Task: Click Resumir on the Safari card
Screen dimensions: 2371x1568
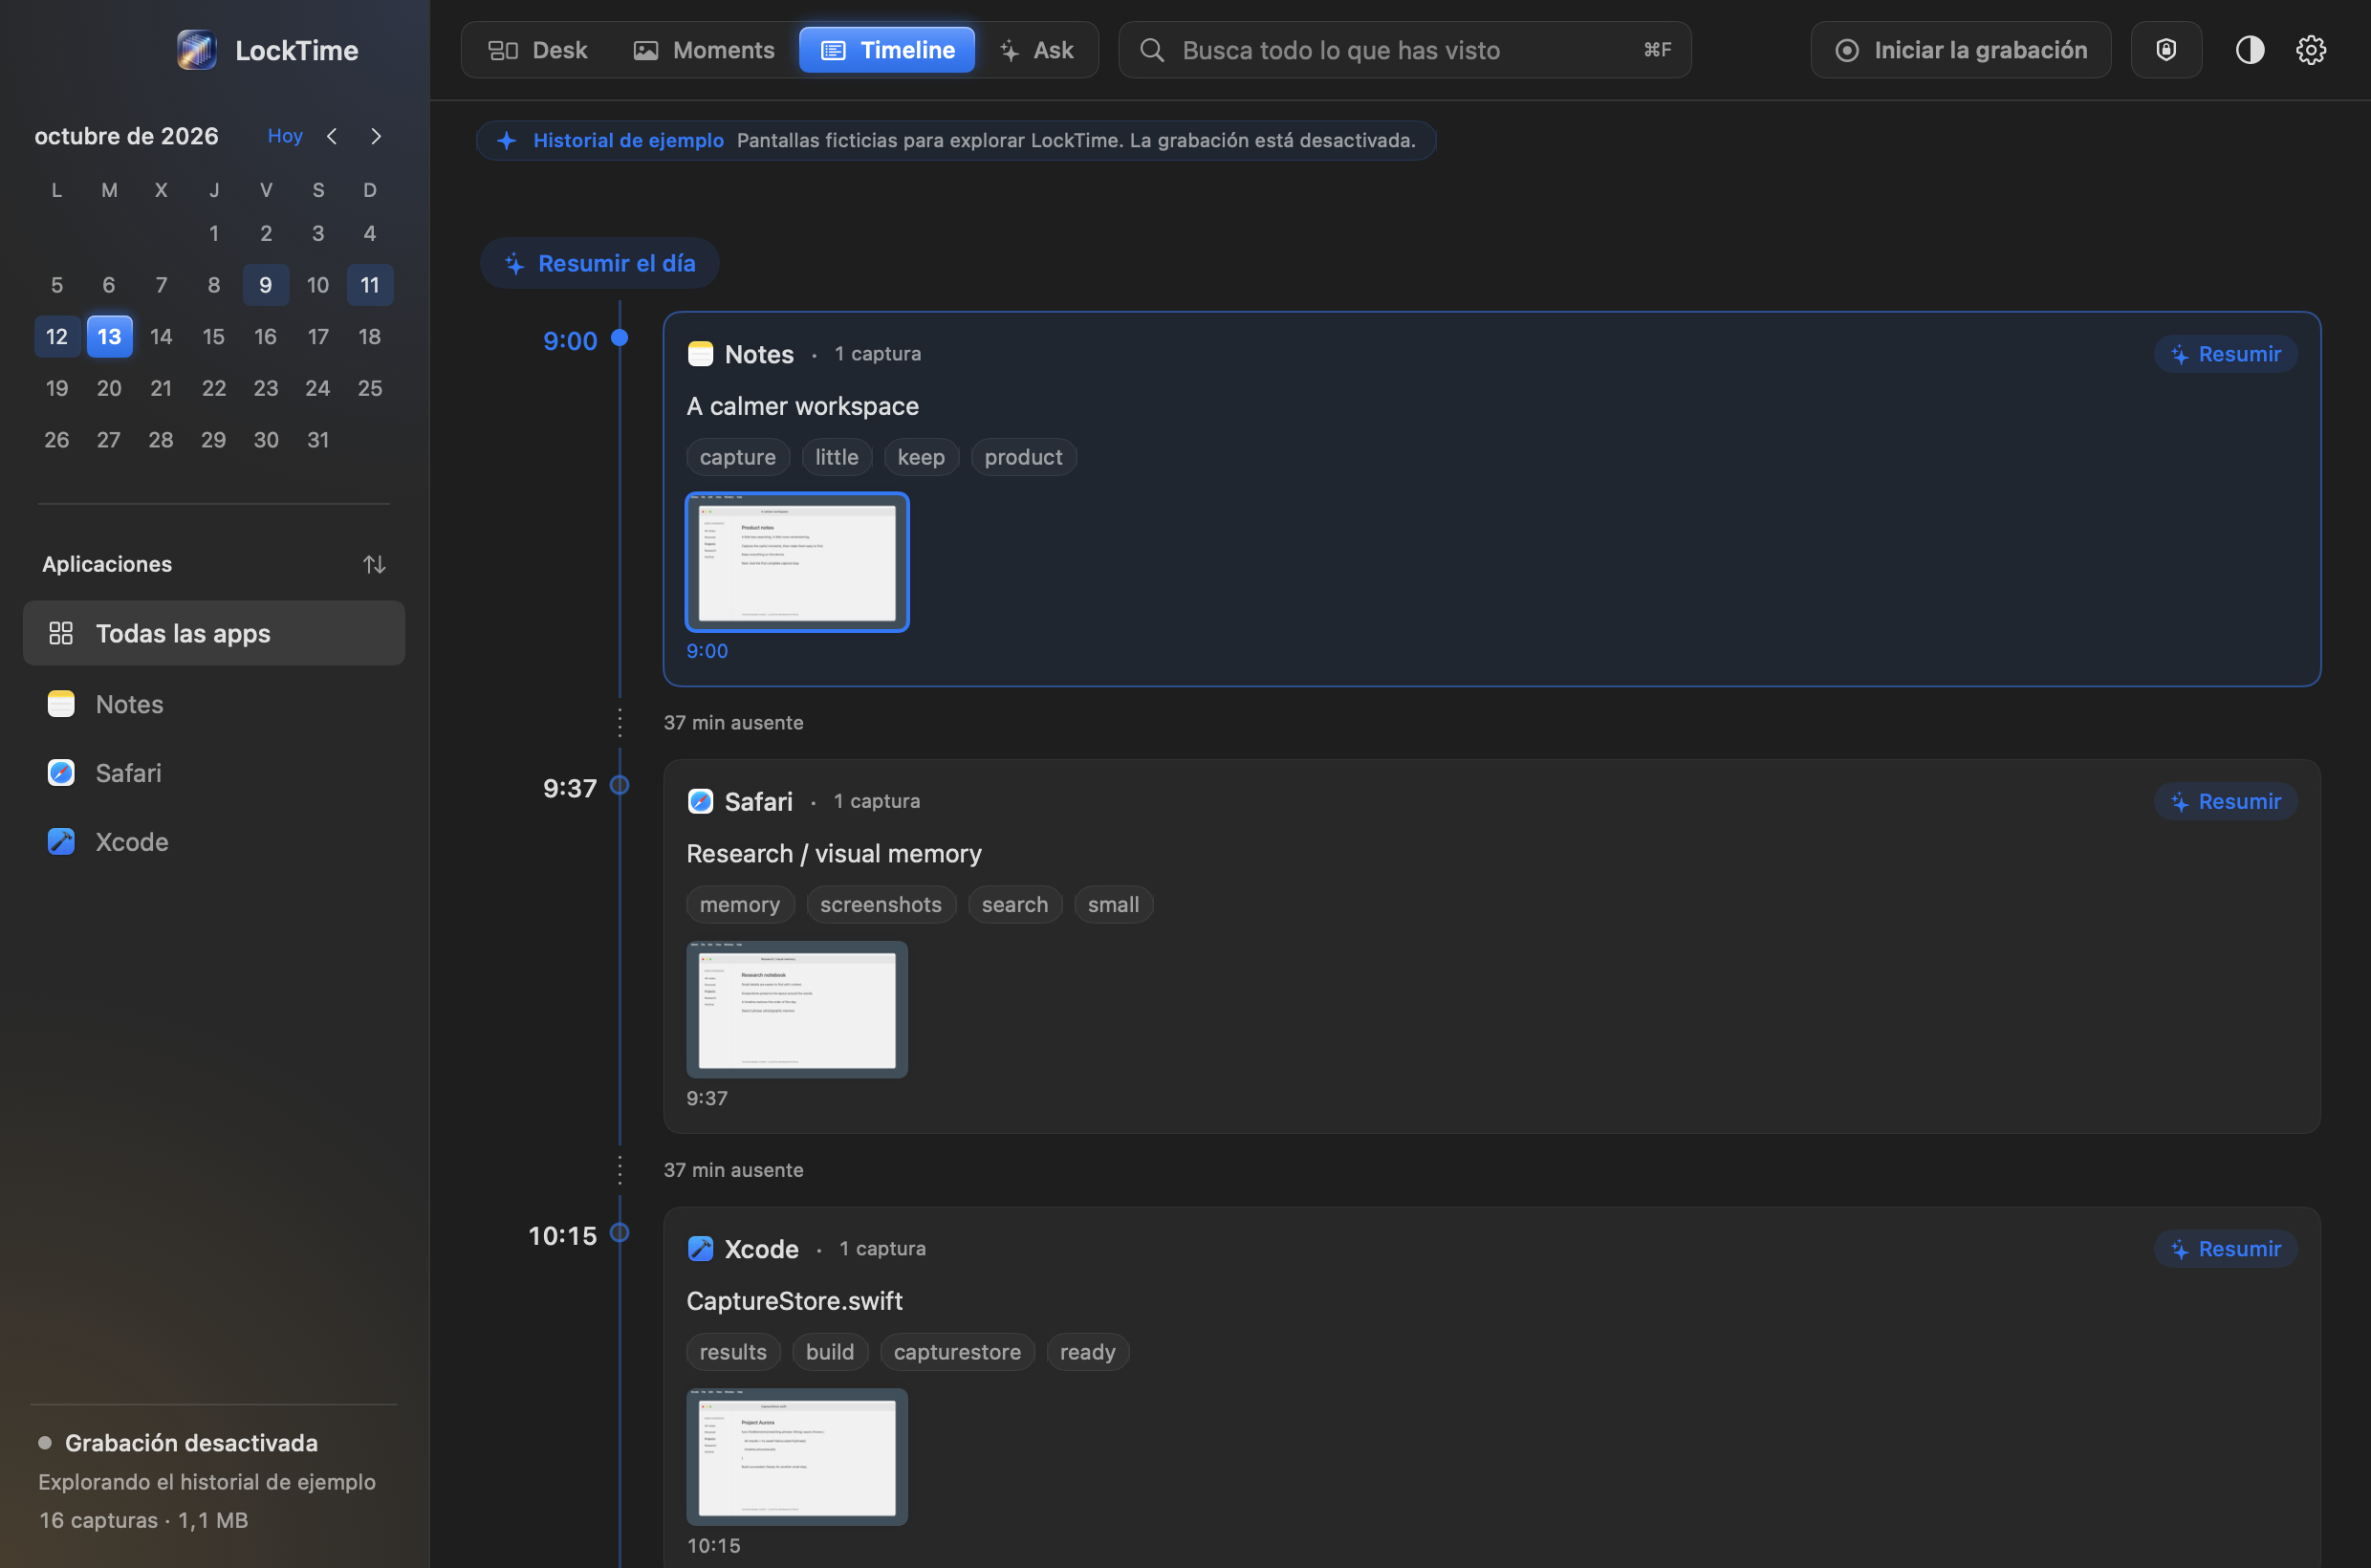Action: click(2225, 801)
